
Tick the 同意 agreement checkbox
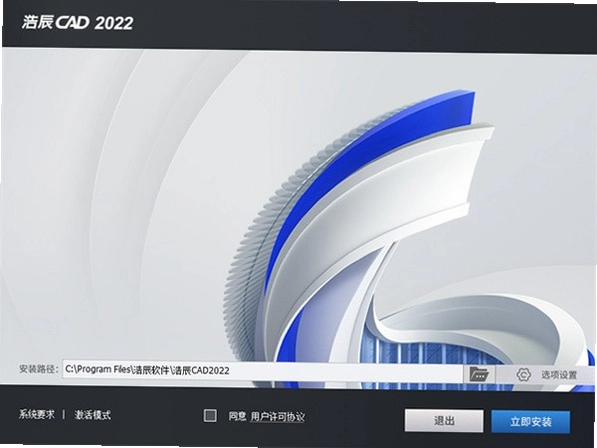coord(210,415)
